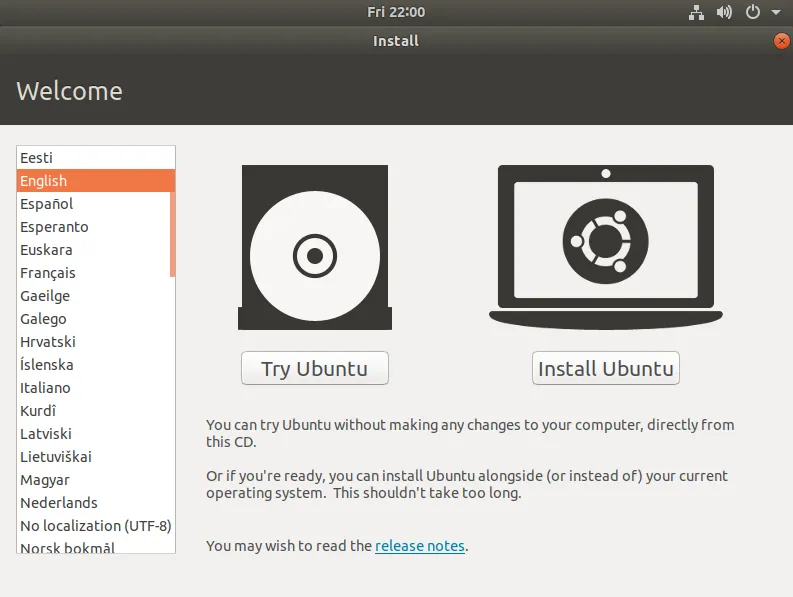Click the Install Ubuntu button
Image resolution: width=793 pixels, height=597 pixels.
coord(605,368)
